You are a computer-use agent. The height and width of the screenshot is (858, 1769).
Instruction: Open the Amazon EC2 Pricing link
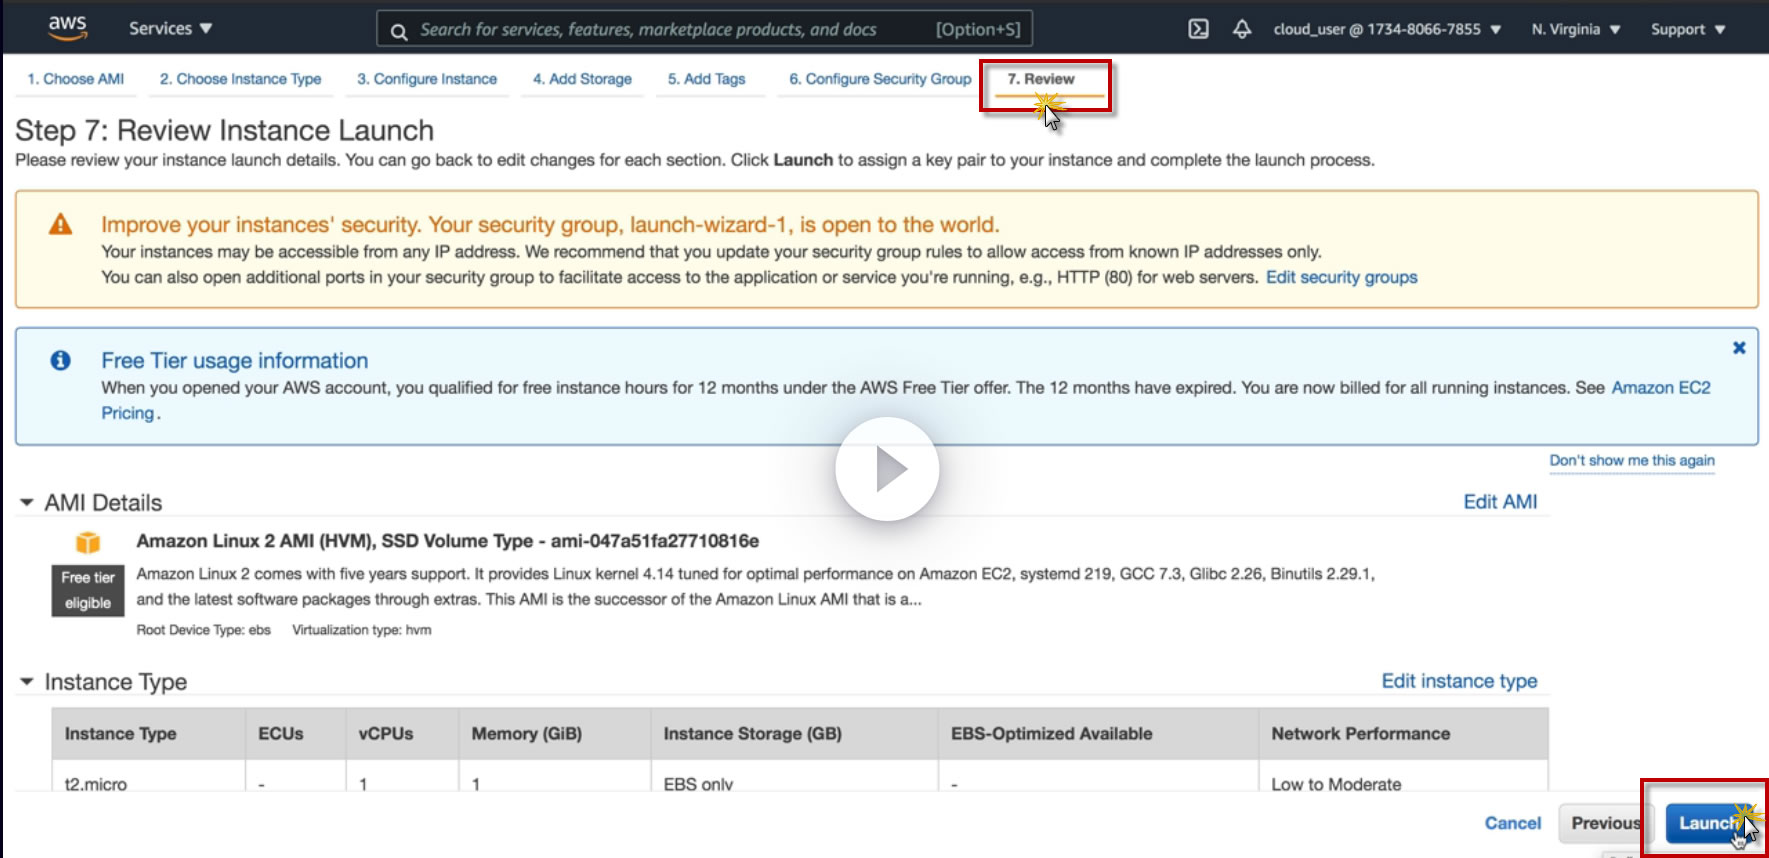tap(1661, 387)
